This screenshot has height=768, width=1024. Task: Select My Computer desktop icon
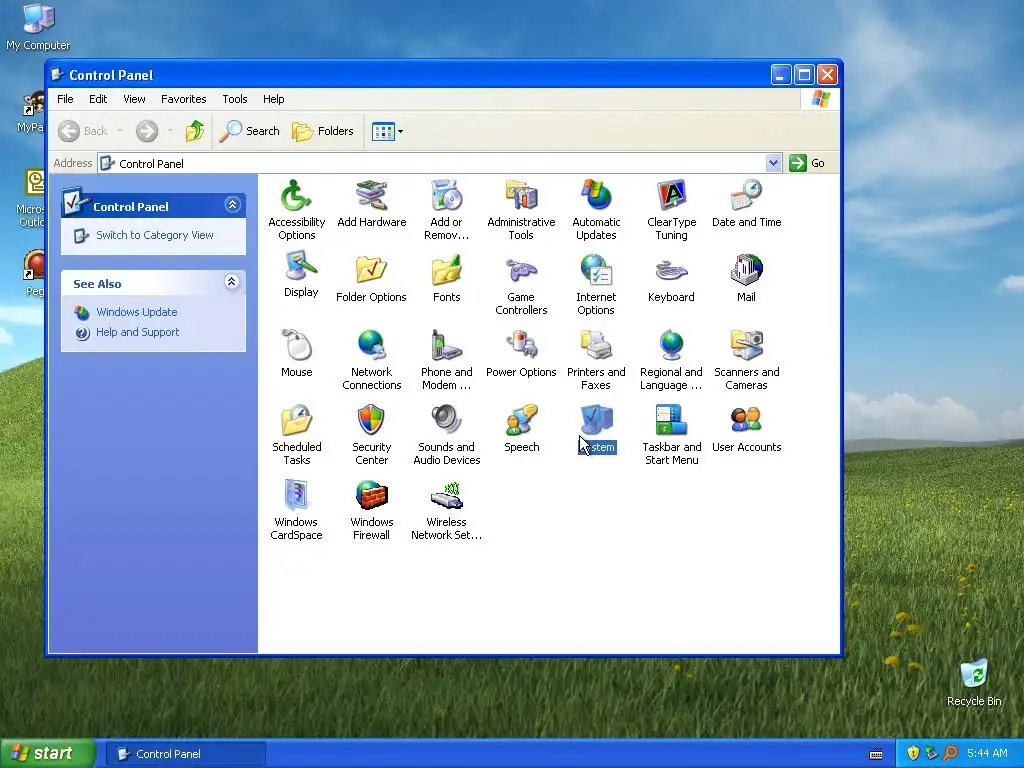pos(38,27)
